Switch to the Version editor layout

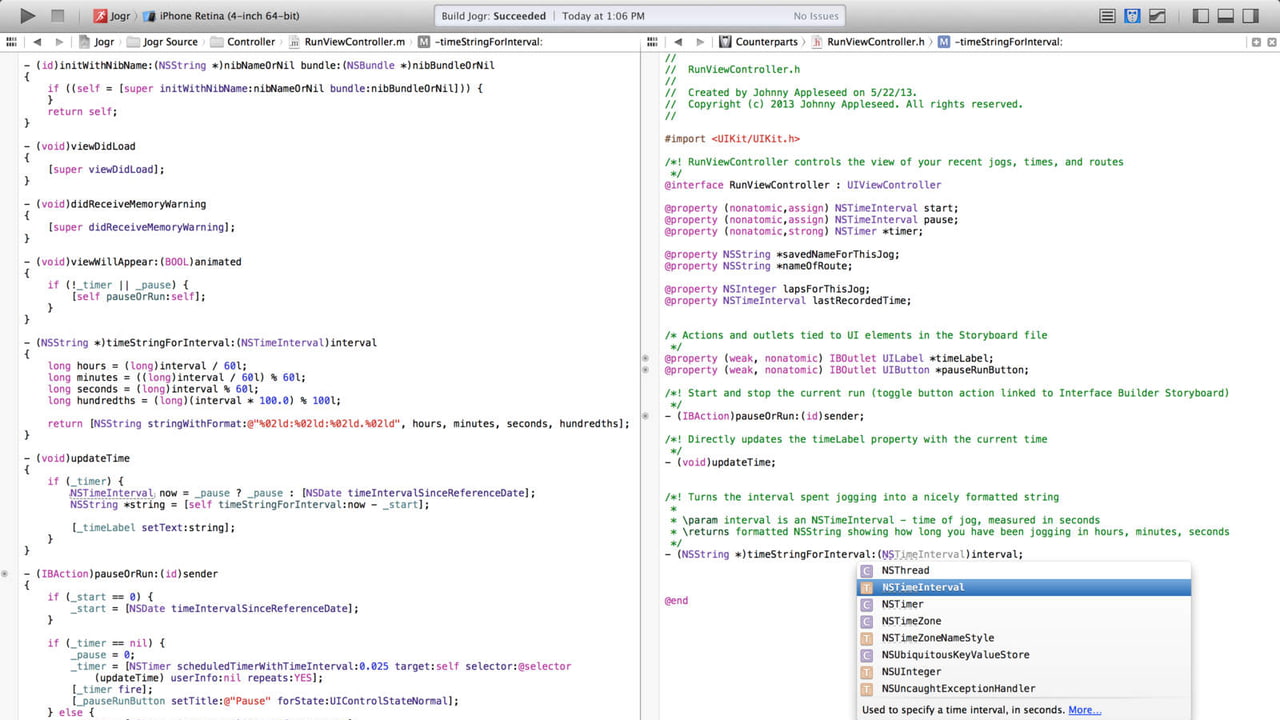(1157, 16)
